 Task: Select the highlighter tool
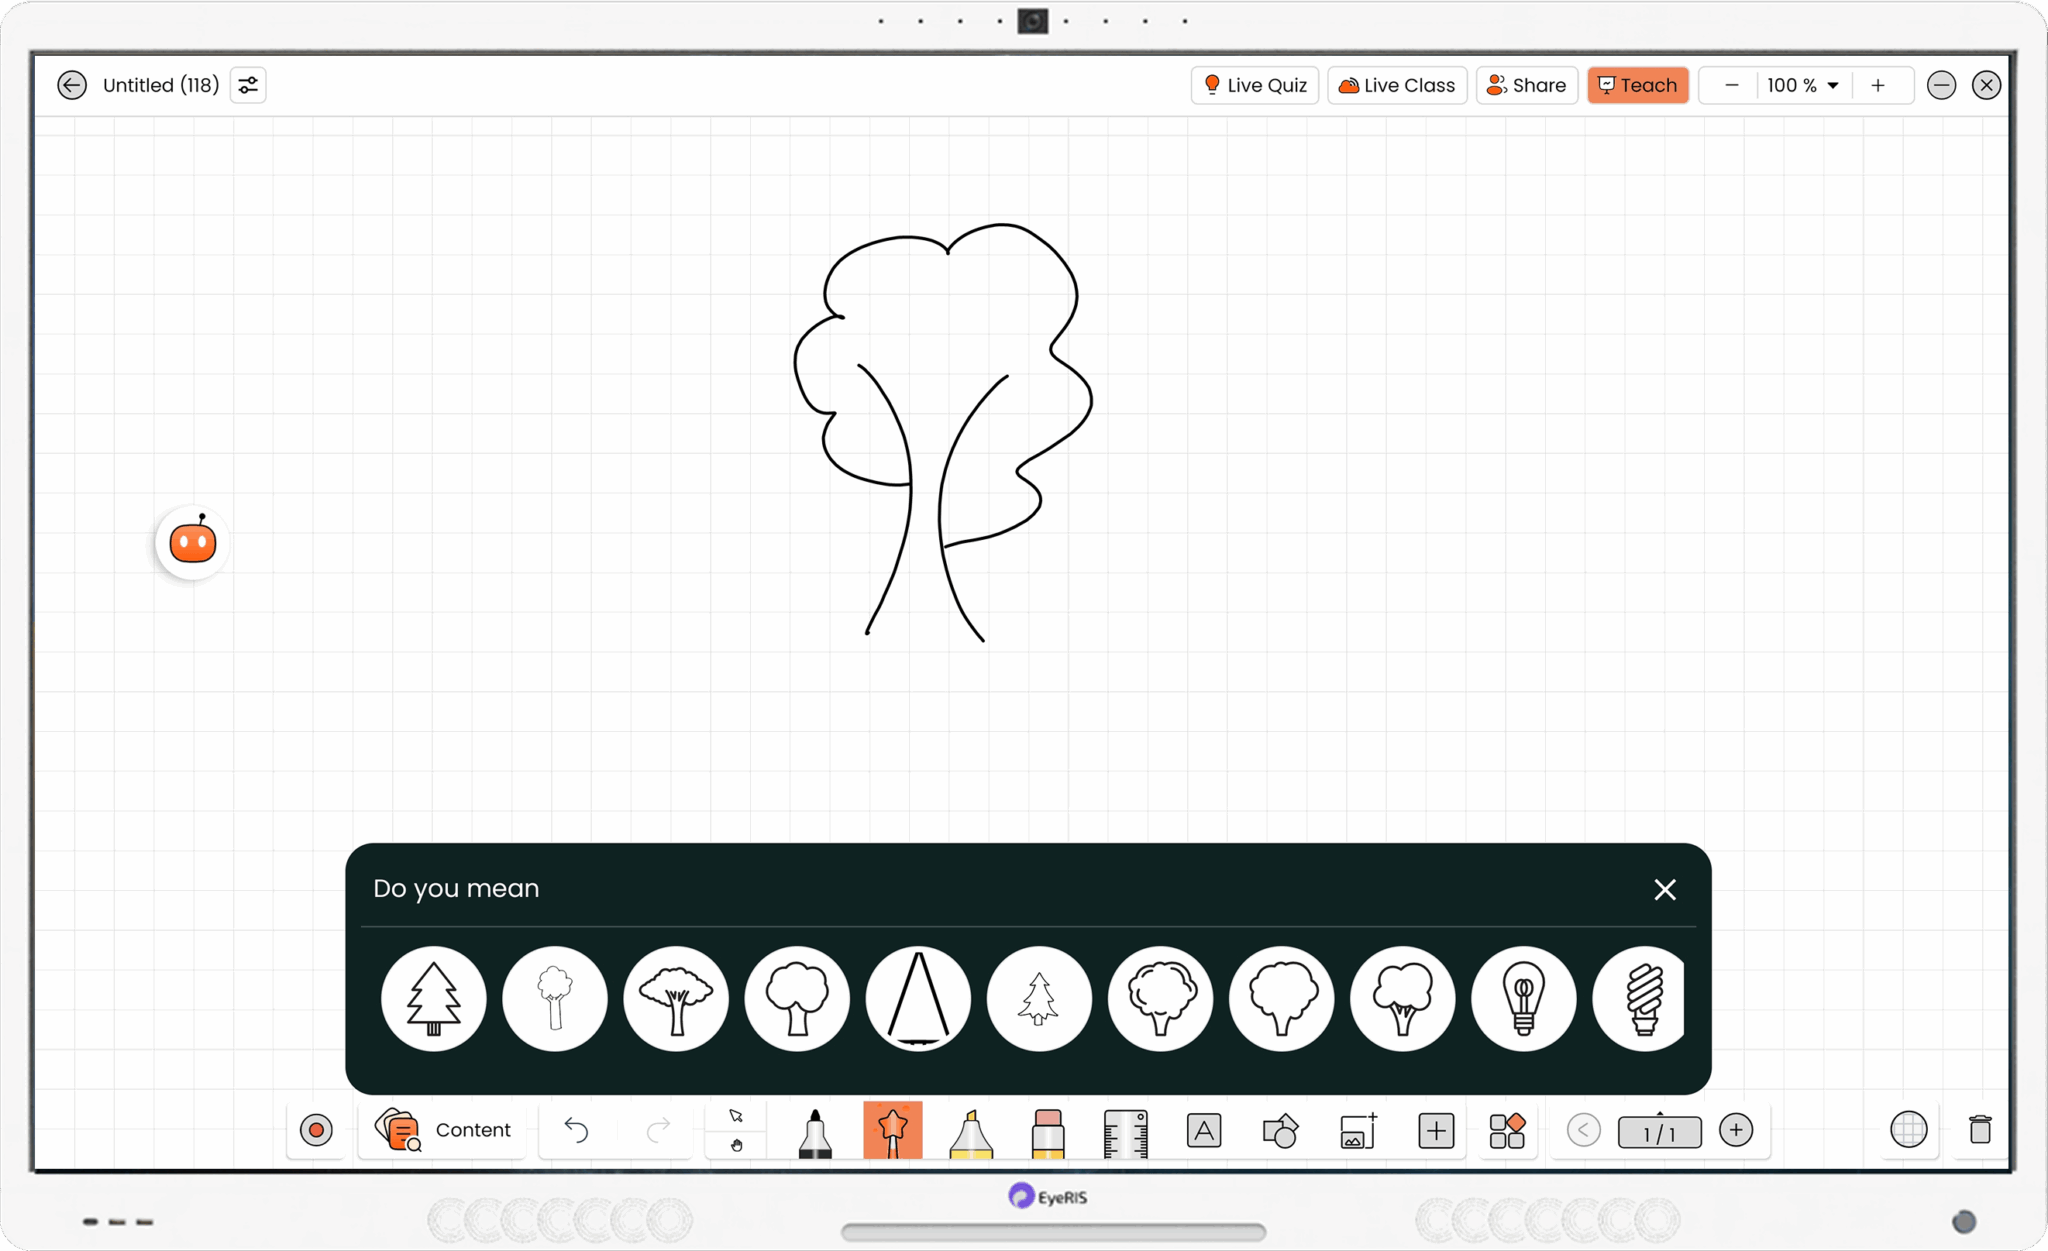[970, 1130]
